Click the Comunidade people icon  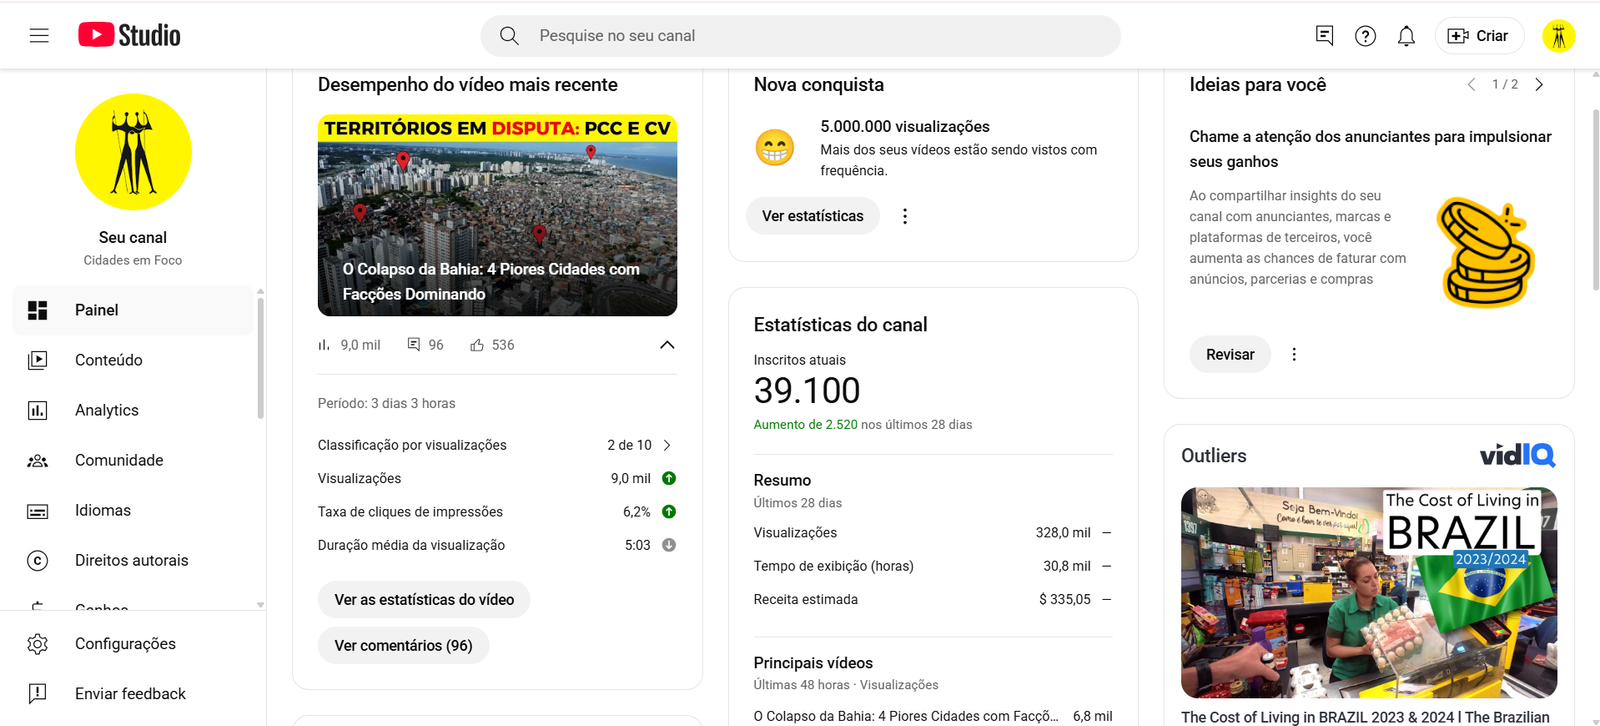coord(38,460)
